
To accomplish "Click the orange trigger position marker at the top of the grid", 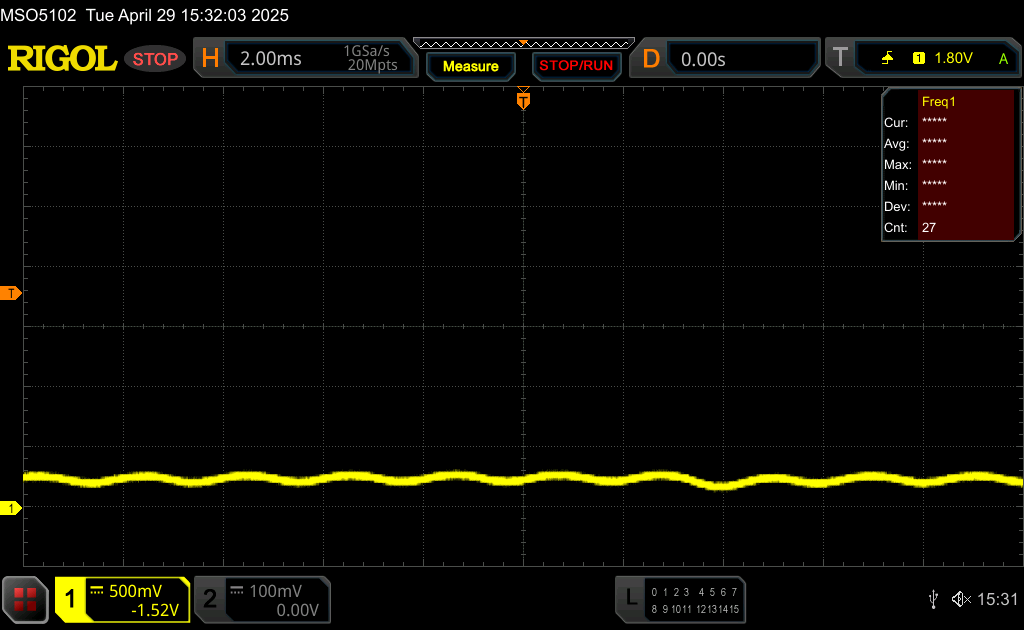I will [523, 99].
